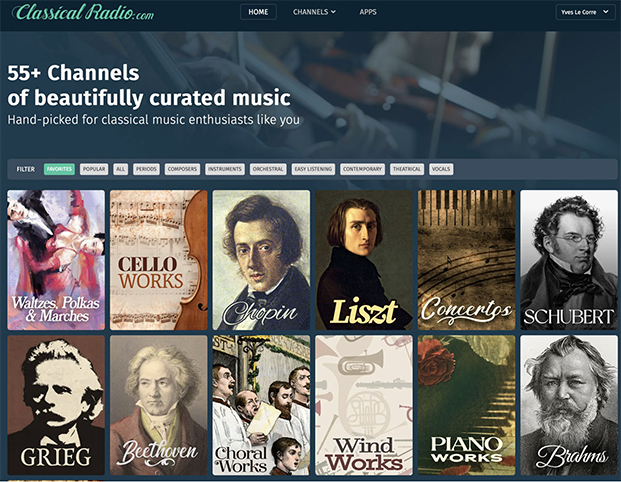
Task: Filter channels by Composers
Action: tap(182, 169)
